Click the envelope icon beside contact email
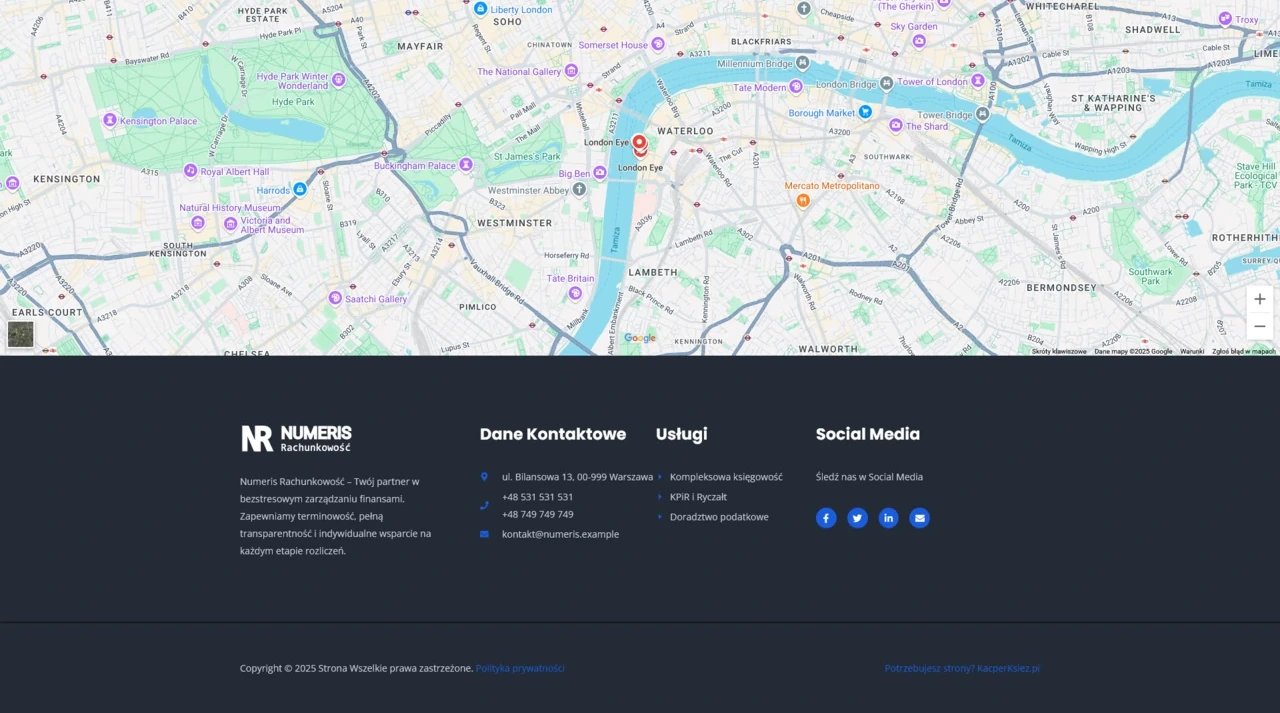Viewport: 1280px width, 713px height. click(484, 534)
